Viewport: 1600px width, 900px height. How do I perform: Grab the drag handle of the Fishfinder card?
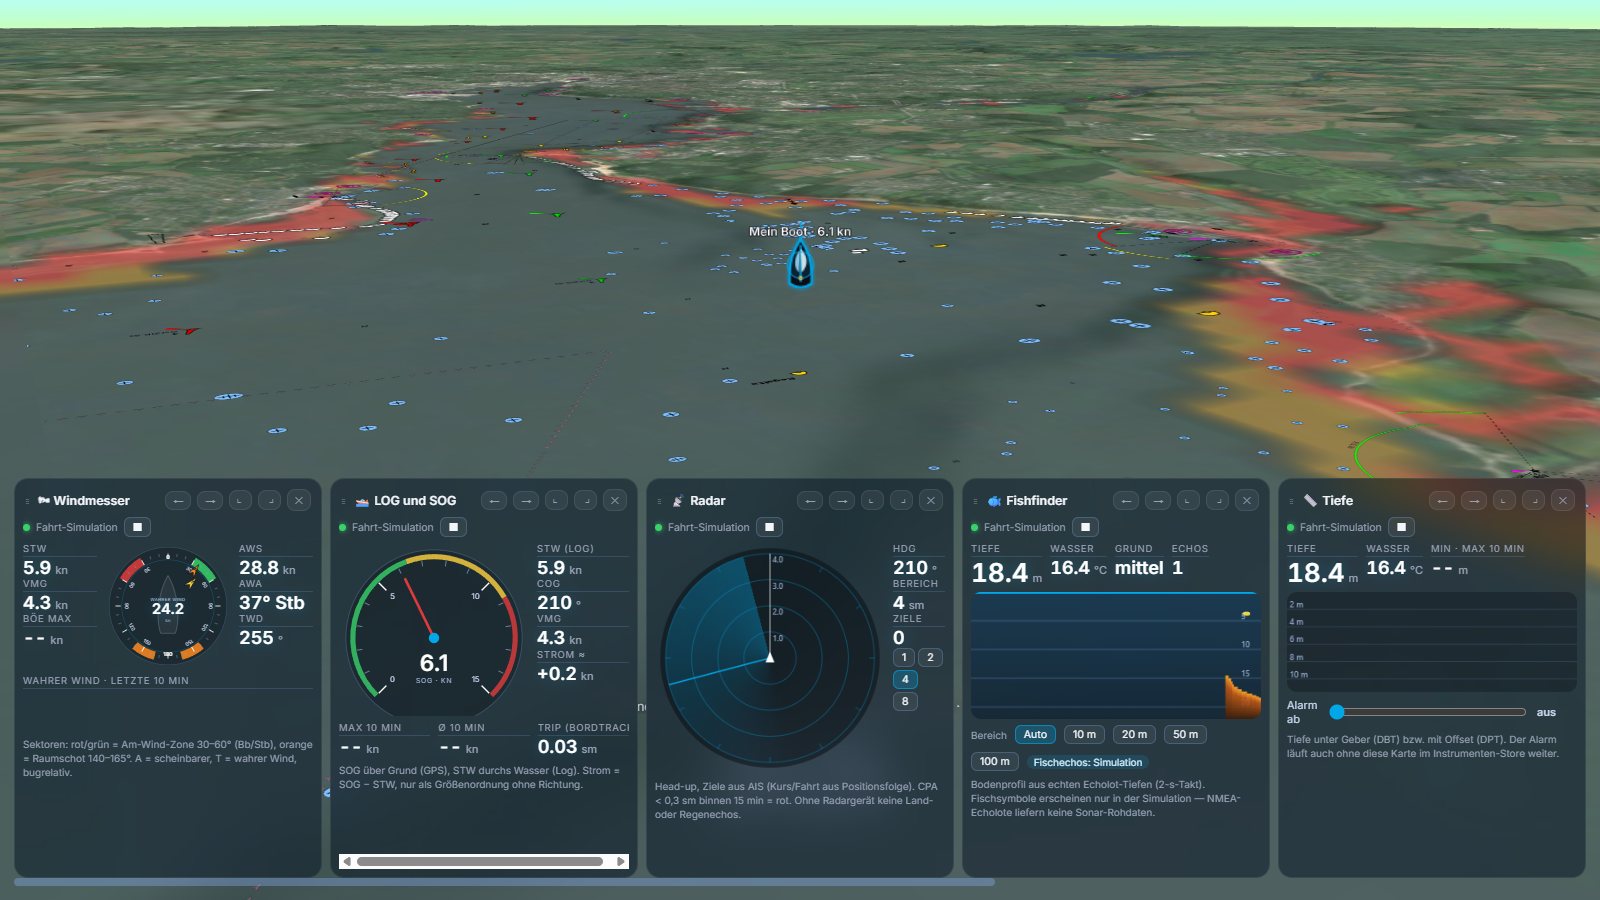pos(974,501)
